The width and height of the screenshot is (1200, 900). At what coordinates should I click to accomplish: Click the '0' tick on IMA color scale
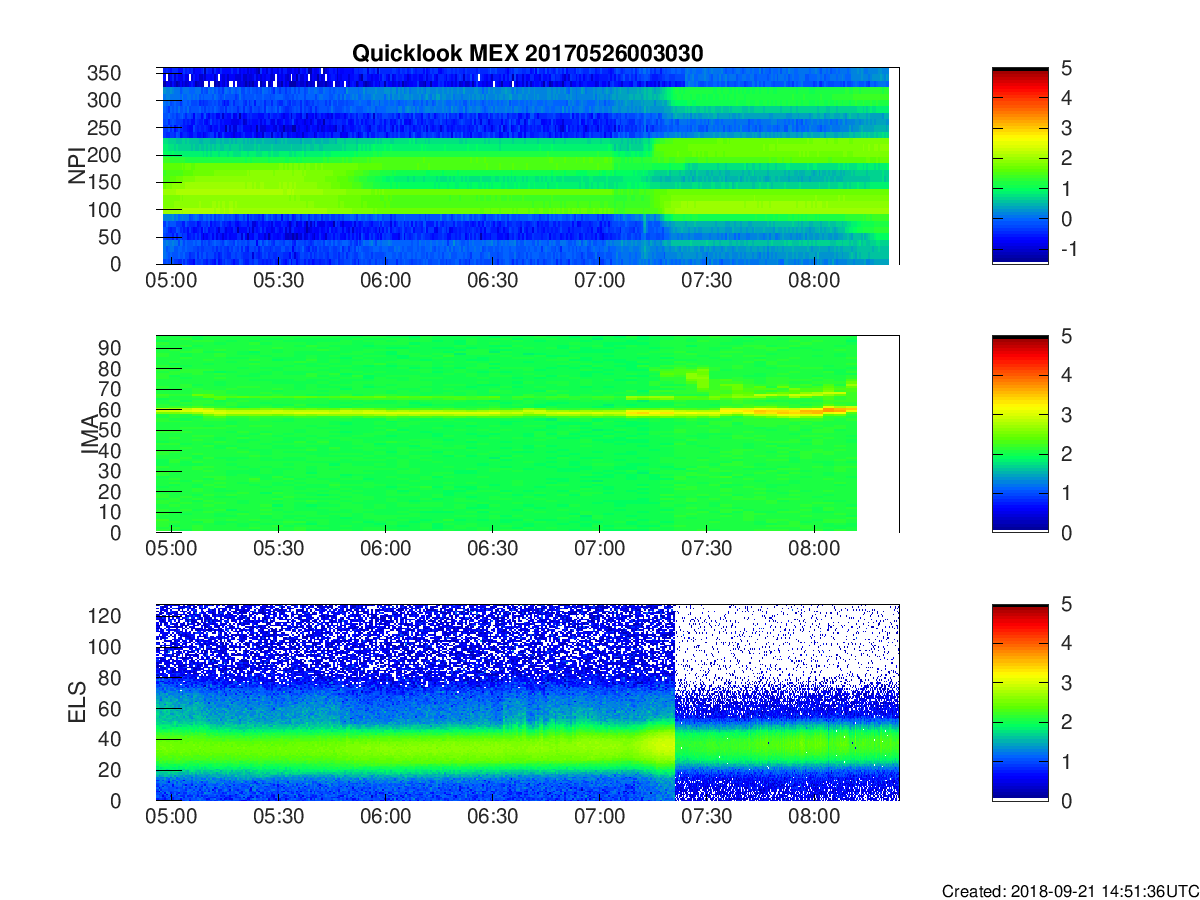[1067, 532]
